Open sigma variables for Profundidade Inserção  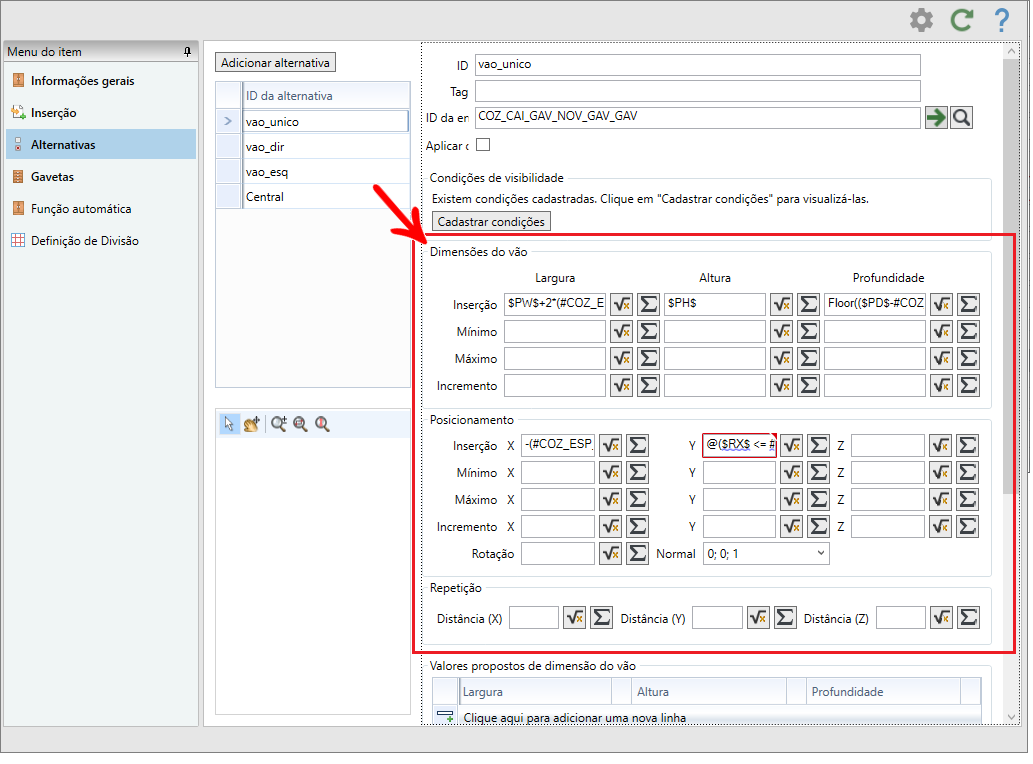[x=968, y=304]
